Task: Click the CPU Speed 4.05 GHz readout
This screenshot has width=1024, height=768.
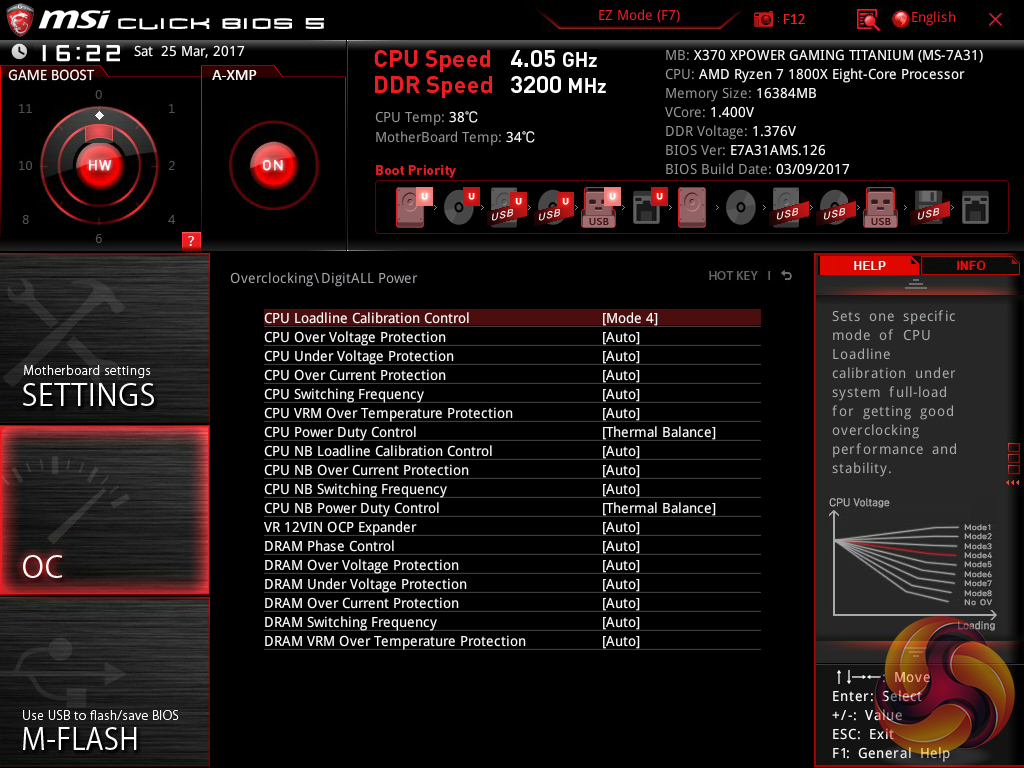Action: 485,59
